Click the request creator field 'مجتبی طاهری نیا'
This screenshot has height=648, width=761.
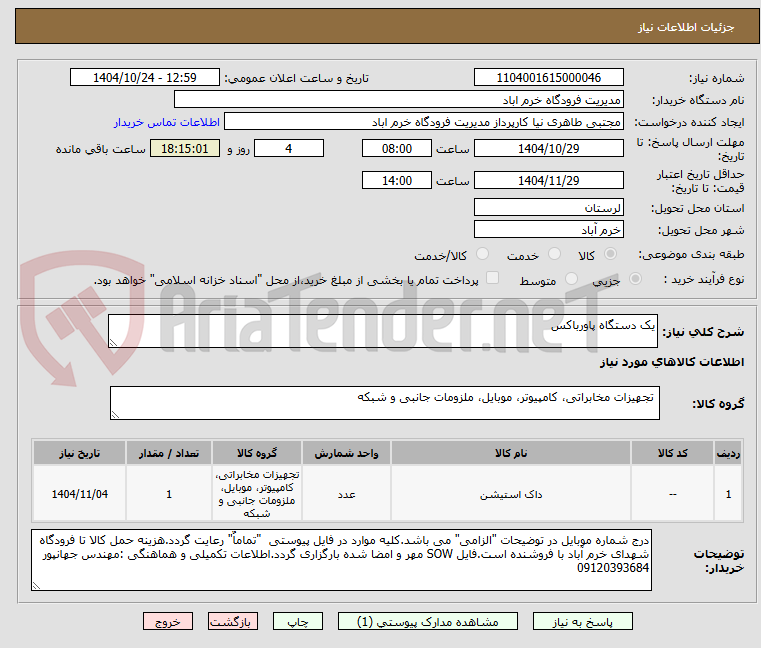coord(423,122)
